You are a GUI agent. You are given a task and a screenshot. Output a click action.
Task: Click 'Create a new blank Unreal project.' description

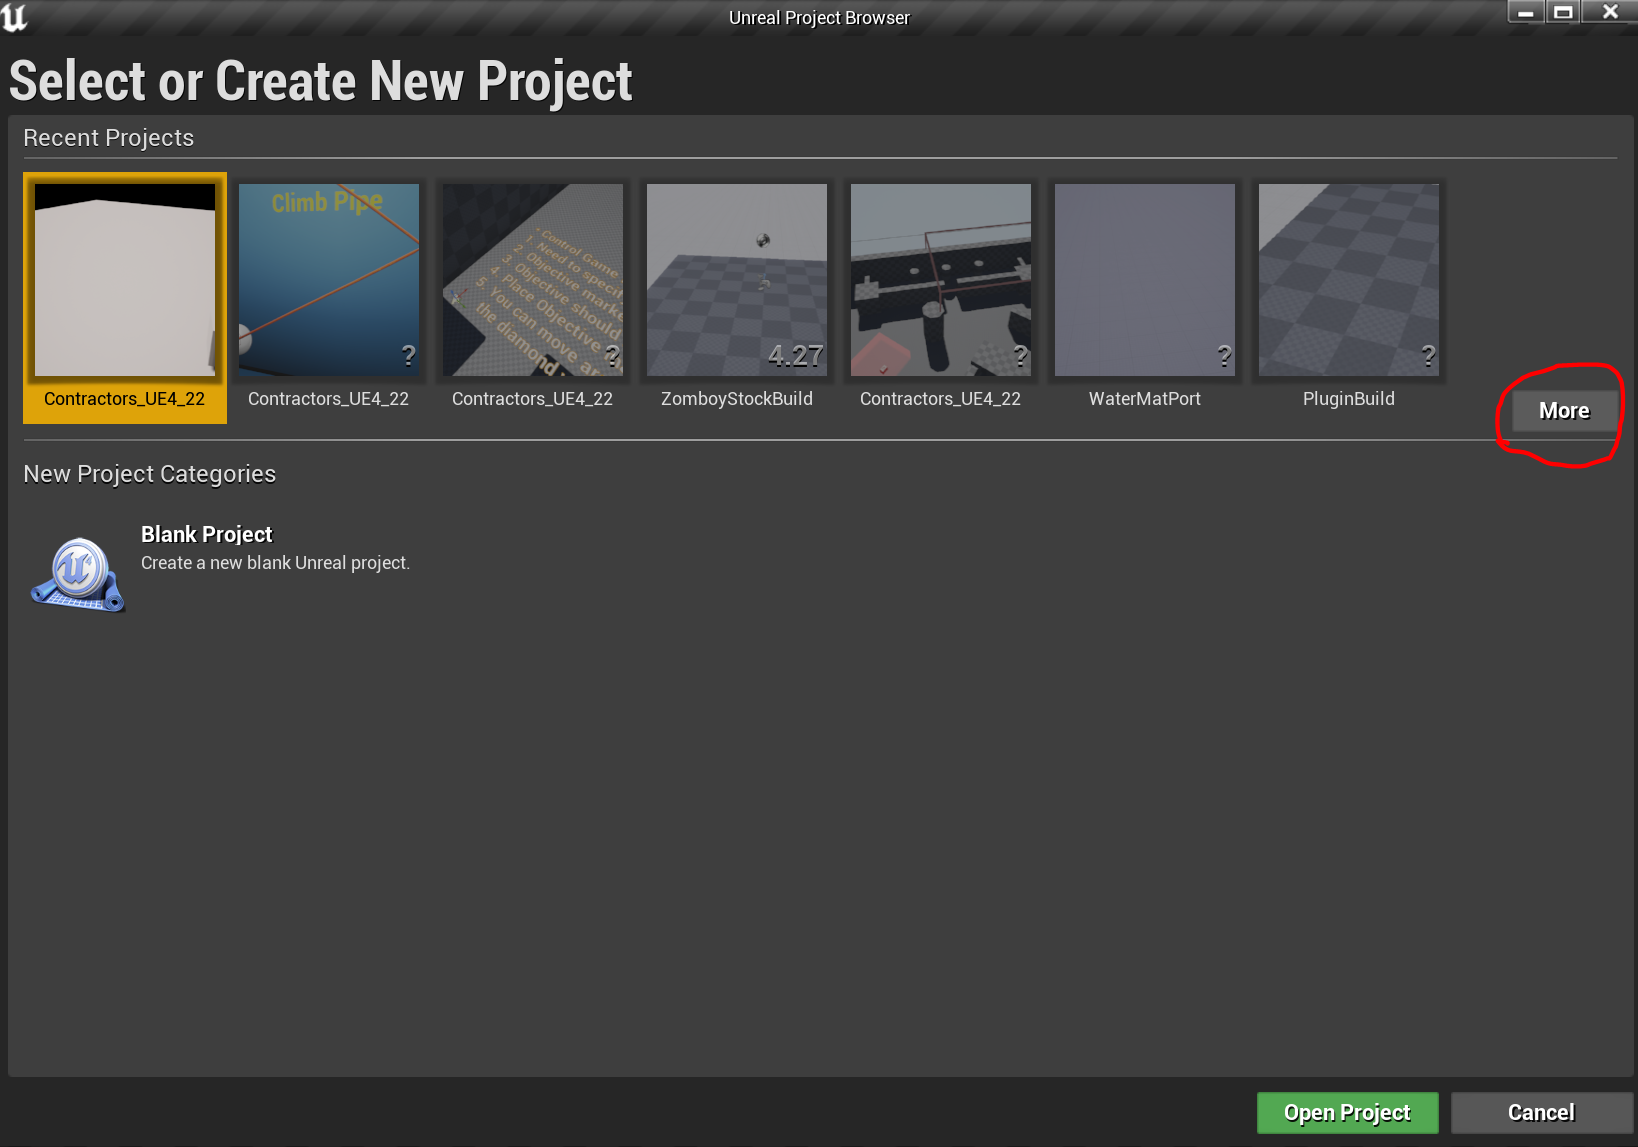click(275, 563)
